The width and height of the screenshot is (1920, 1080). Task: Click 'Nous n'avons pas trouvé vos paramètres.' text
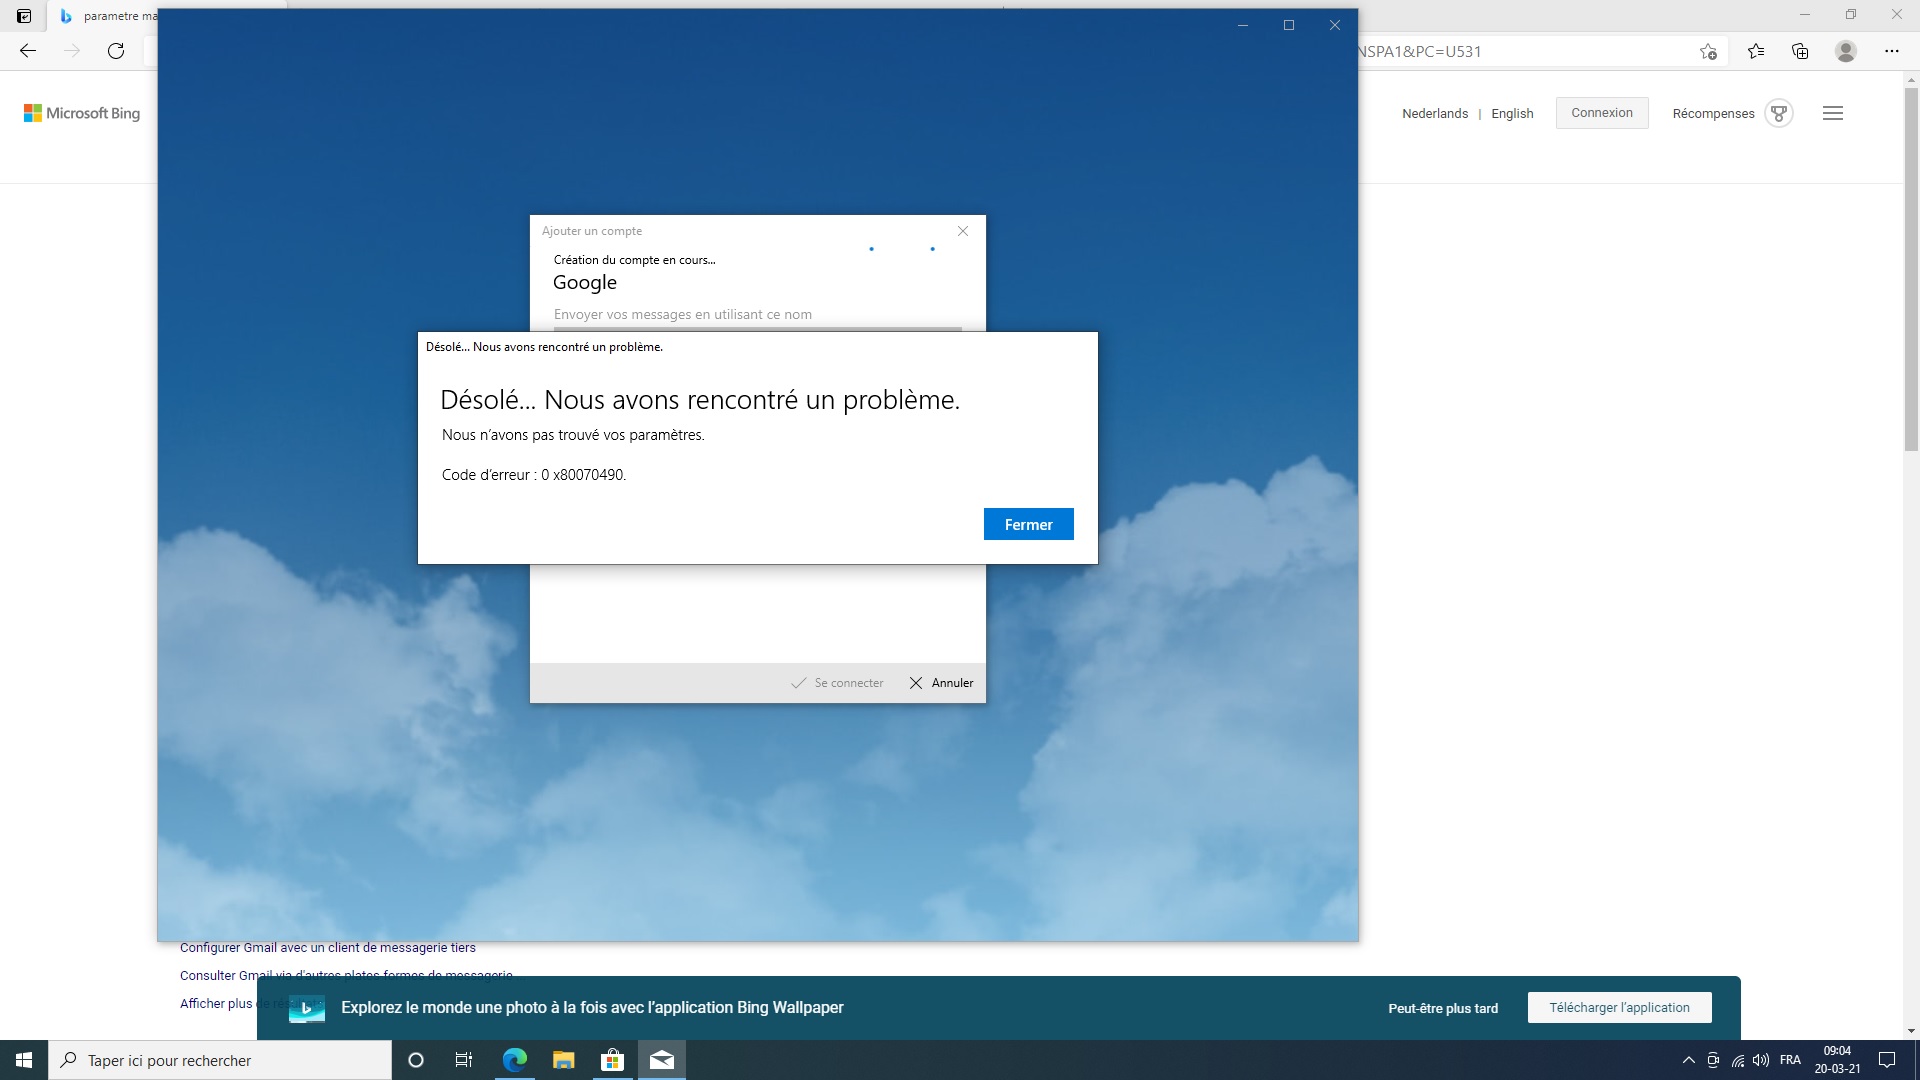pos(573,435)
